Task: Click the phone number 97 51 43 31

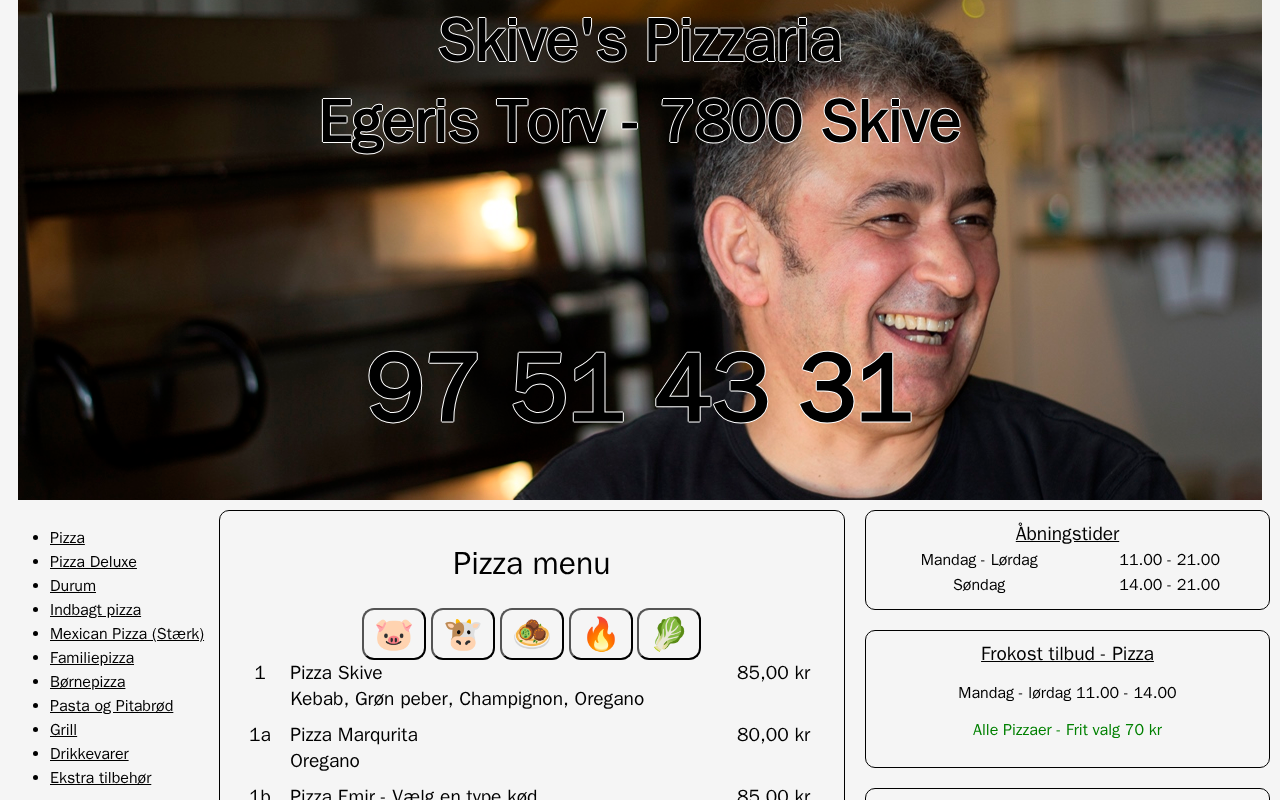Action: pos(639,388)
